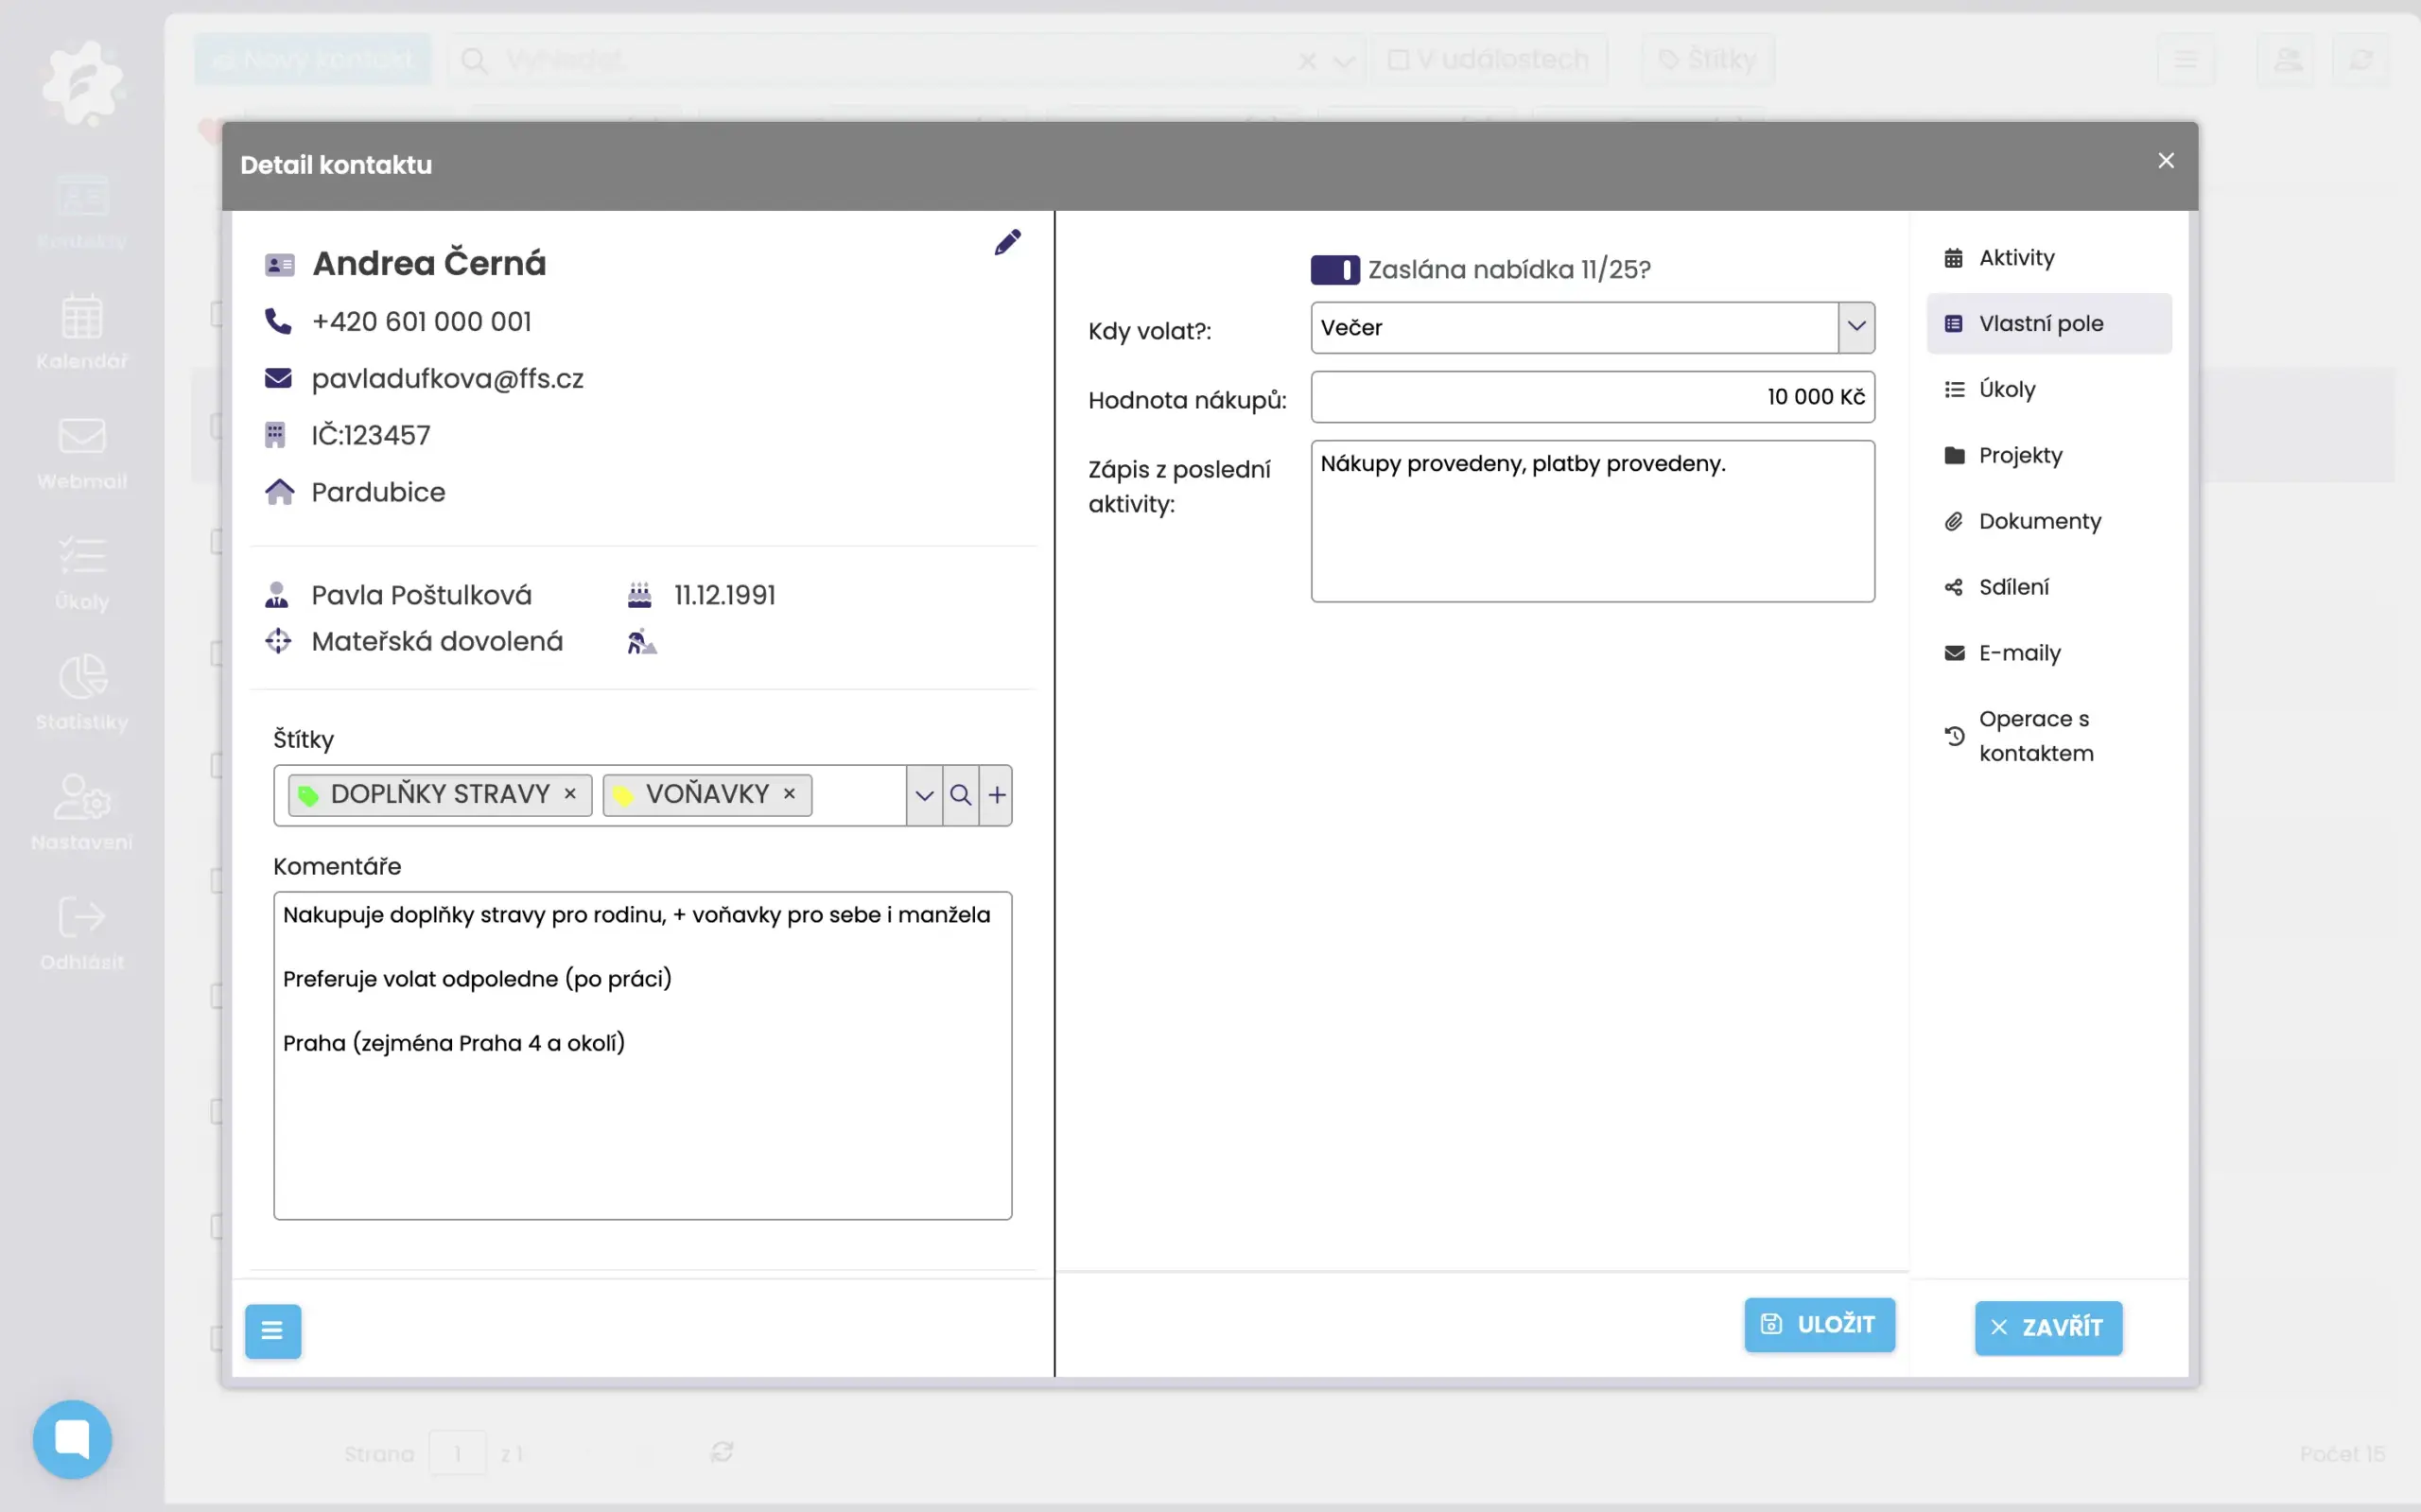Click the ZAVŘÍT button
The height and width of the screenshot is (1512, 2421).
pyautogui.click(x=2047, y=1327)
